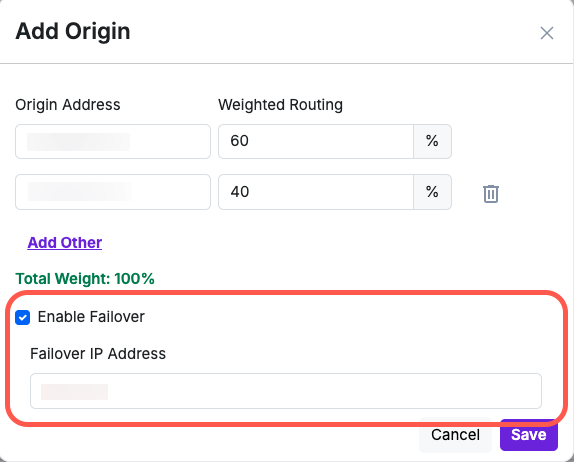Viewport: 574px width, 462px height.
Task: Click the blurred value in Failover IP field
Action: (74, 392)
